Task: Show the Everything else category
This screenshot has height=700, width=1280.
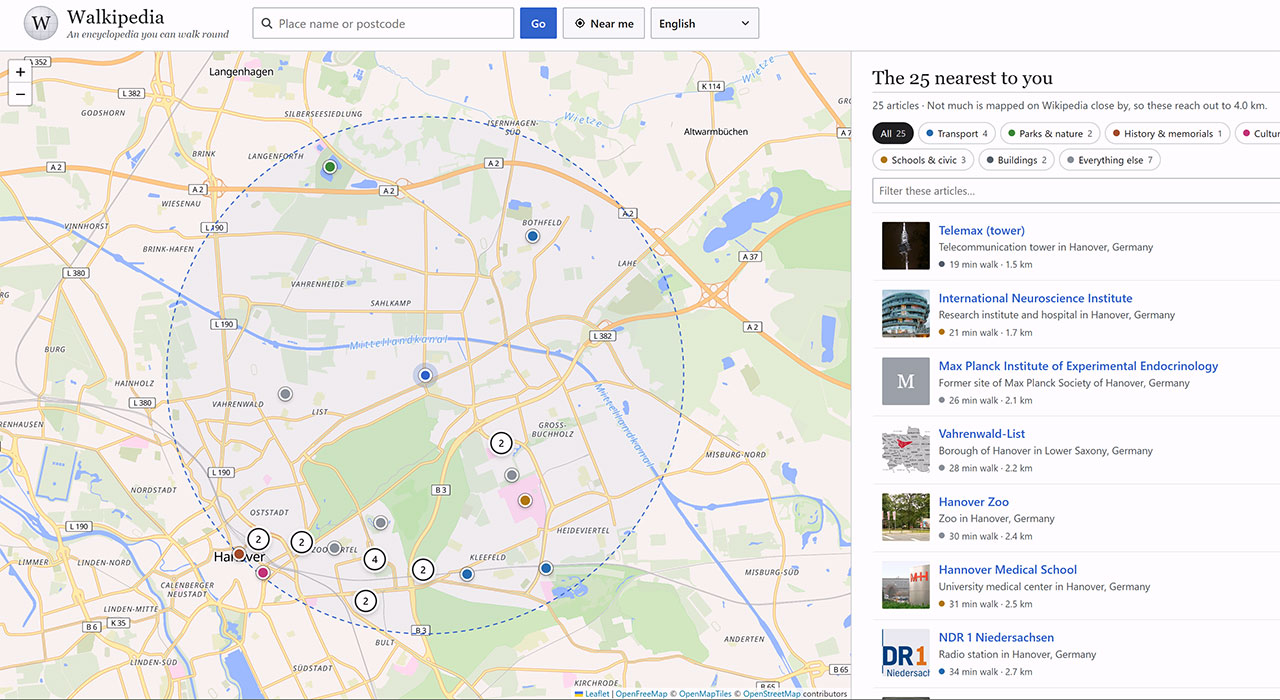Action: pos(1110,160)
